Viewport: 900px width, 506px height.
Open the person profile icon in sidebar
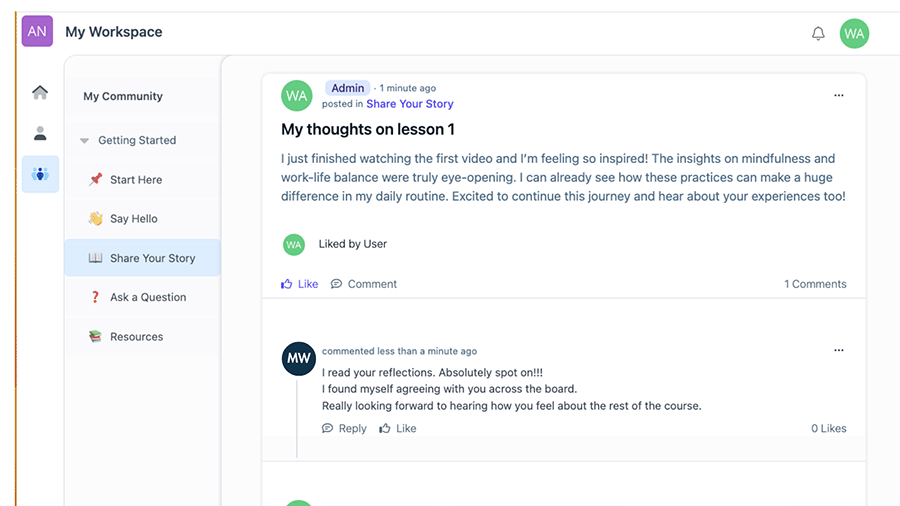pyautogui.click(x=40, y=133)
